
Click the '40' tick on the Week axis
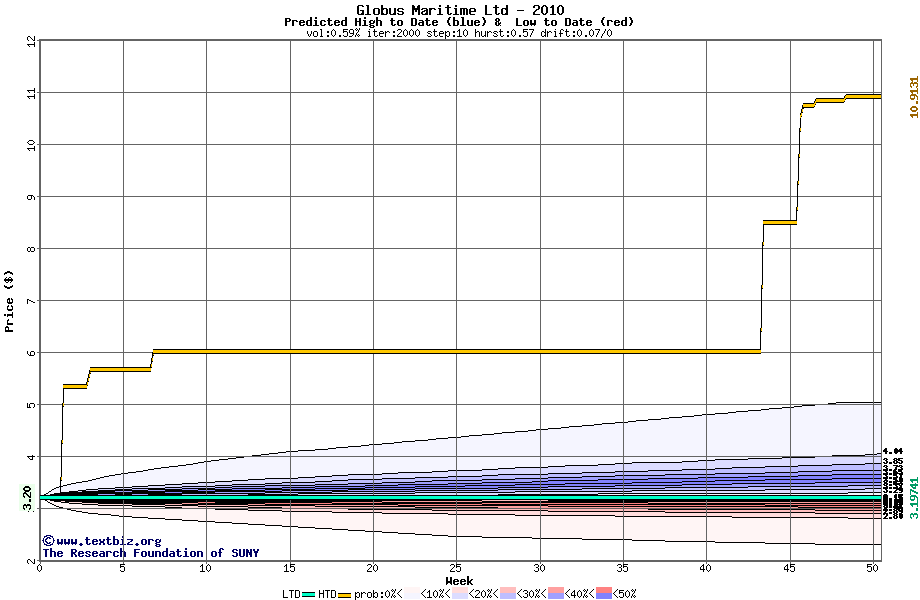[x=705, y=568]
